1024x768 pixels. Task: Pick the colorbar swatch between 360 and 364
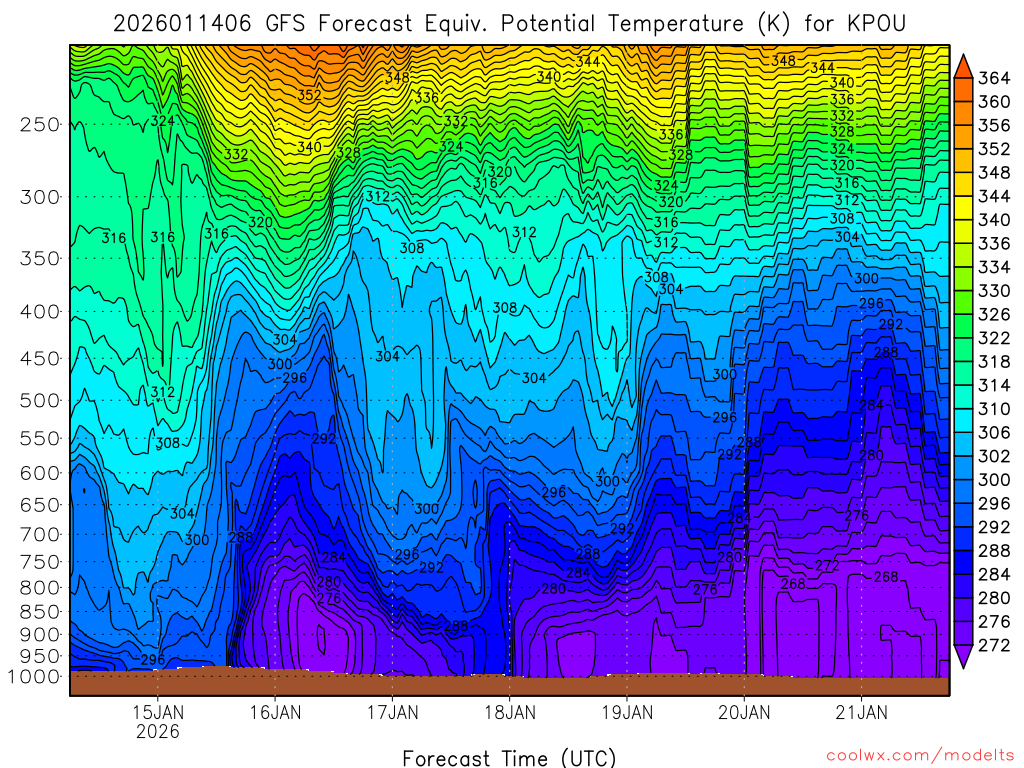click(963, 90)
